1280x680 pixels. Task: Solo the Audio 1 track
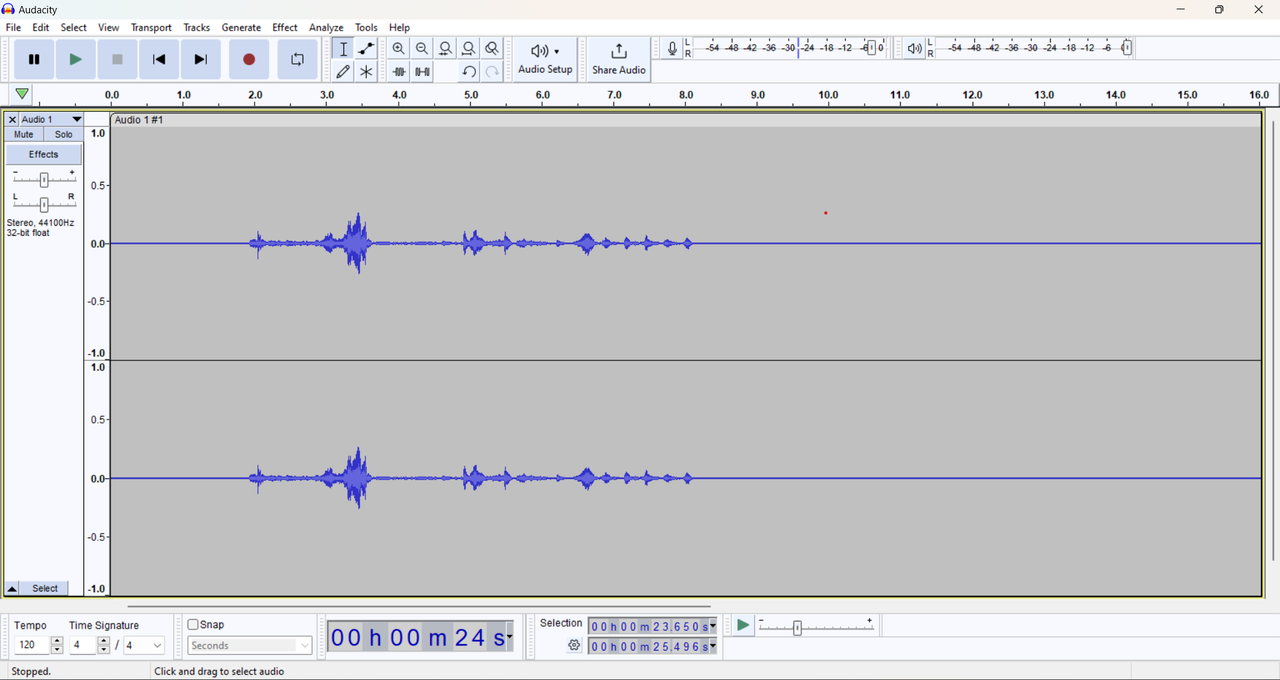coord(64,134)
